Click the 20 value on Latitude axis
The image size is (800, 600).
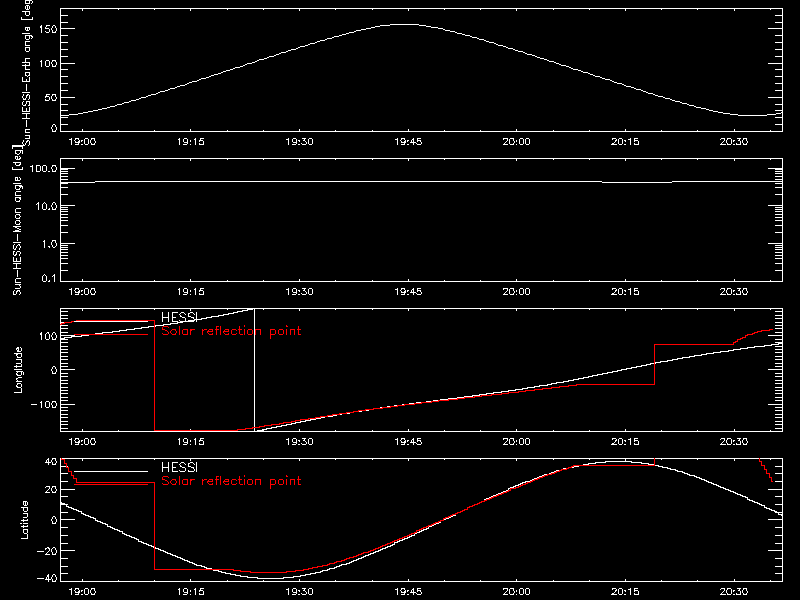[x=51, y=490]
